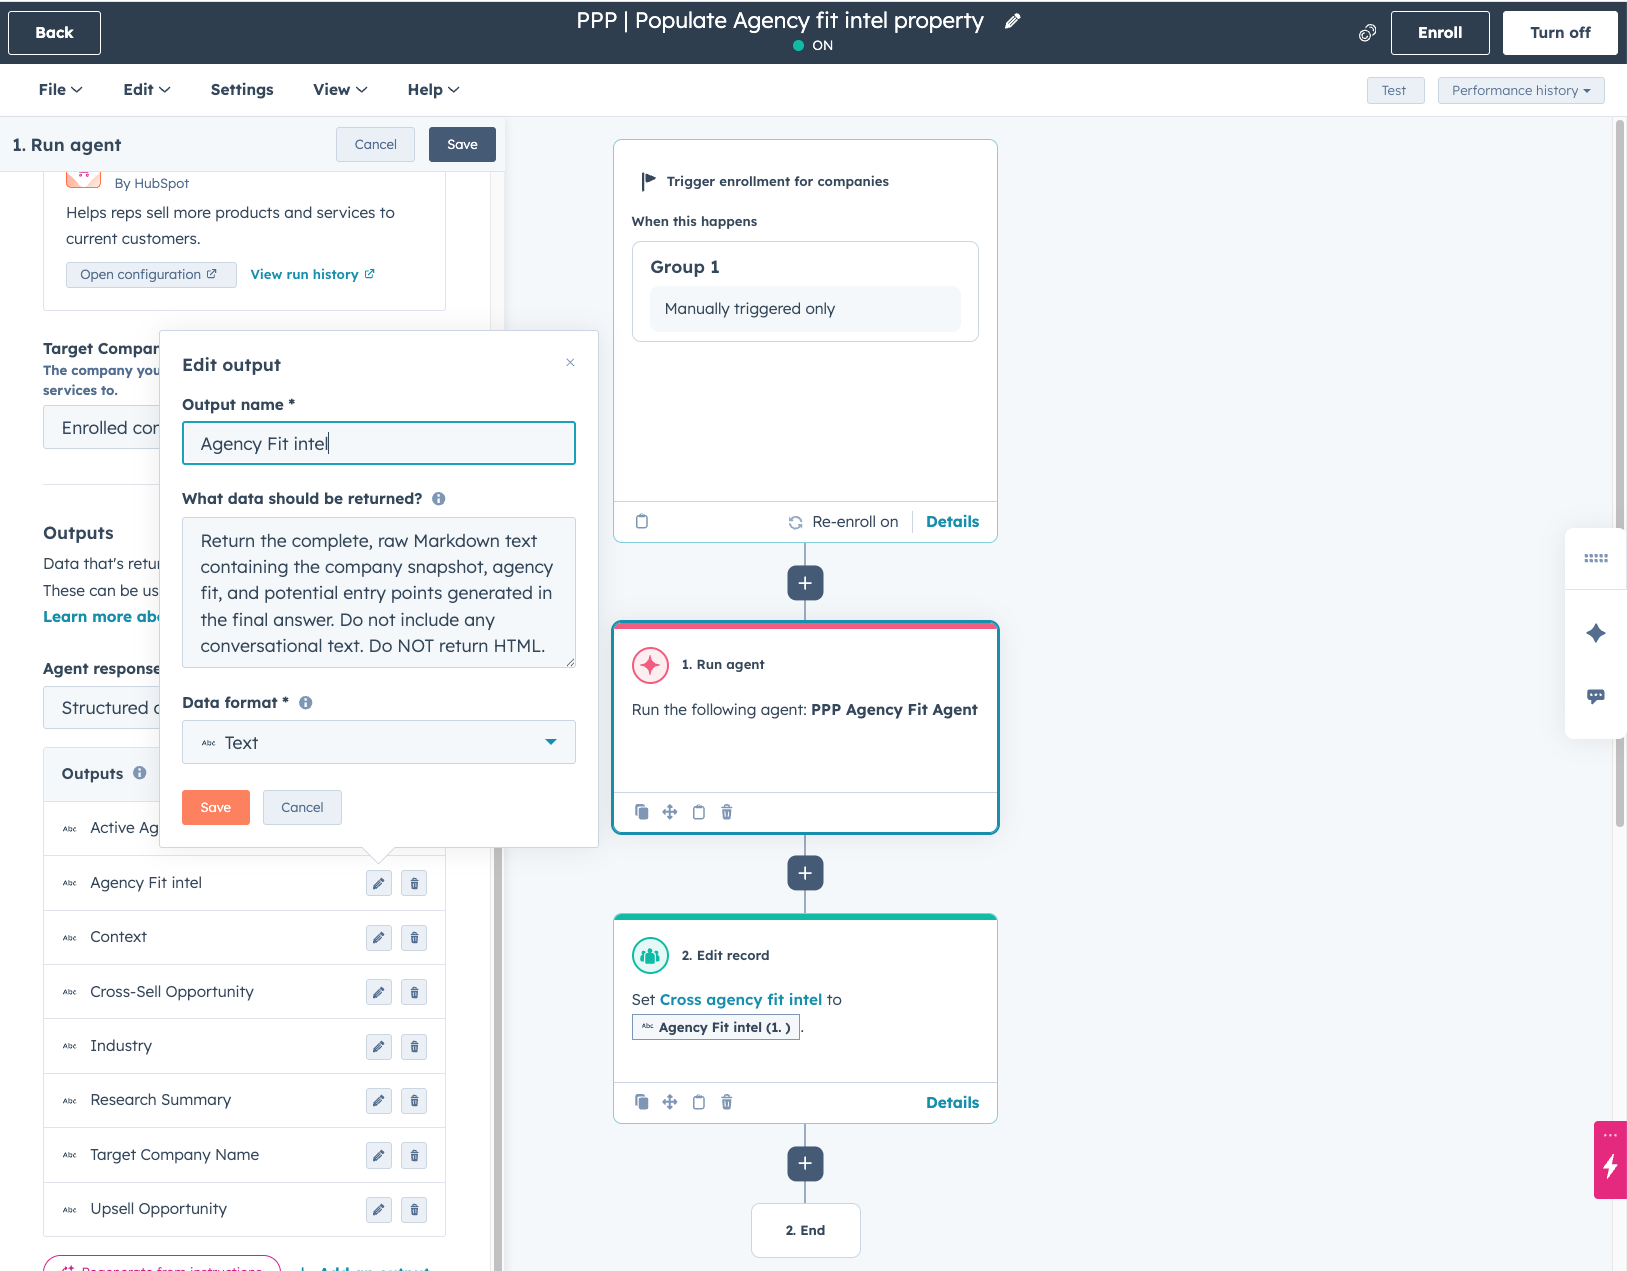This screenshot has height=1271, width=1627.
Task: Open Details on the Edit record step
Action: pyautogui.click(x=952, y=1102)
